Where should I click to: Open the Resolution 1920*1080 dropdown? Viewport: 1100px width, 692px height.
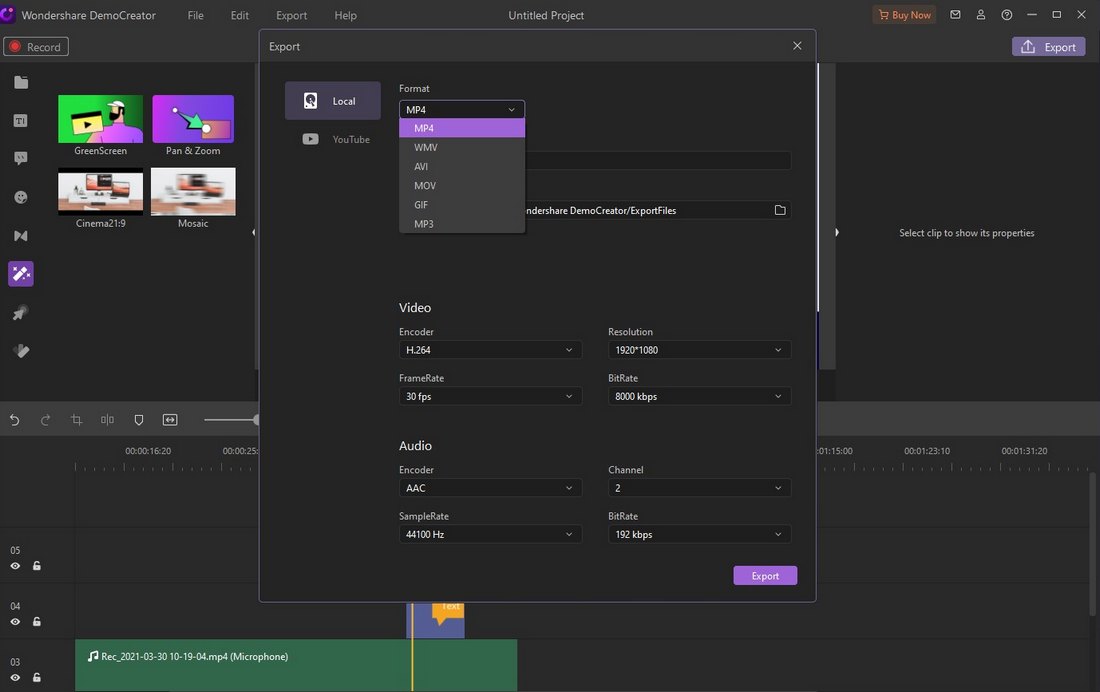(x=699, y=350)
